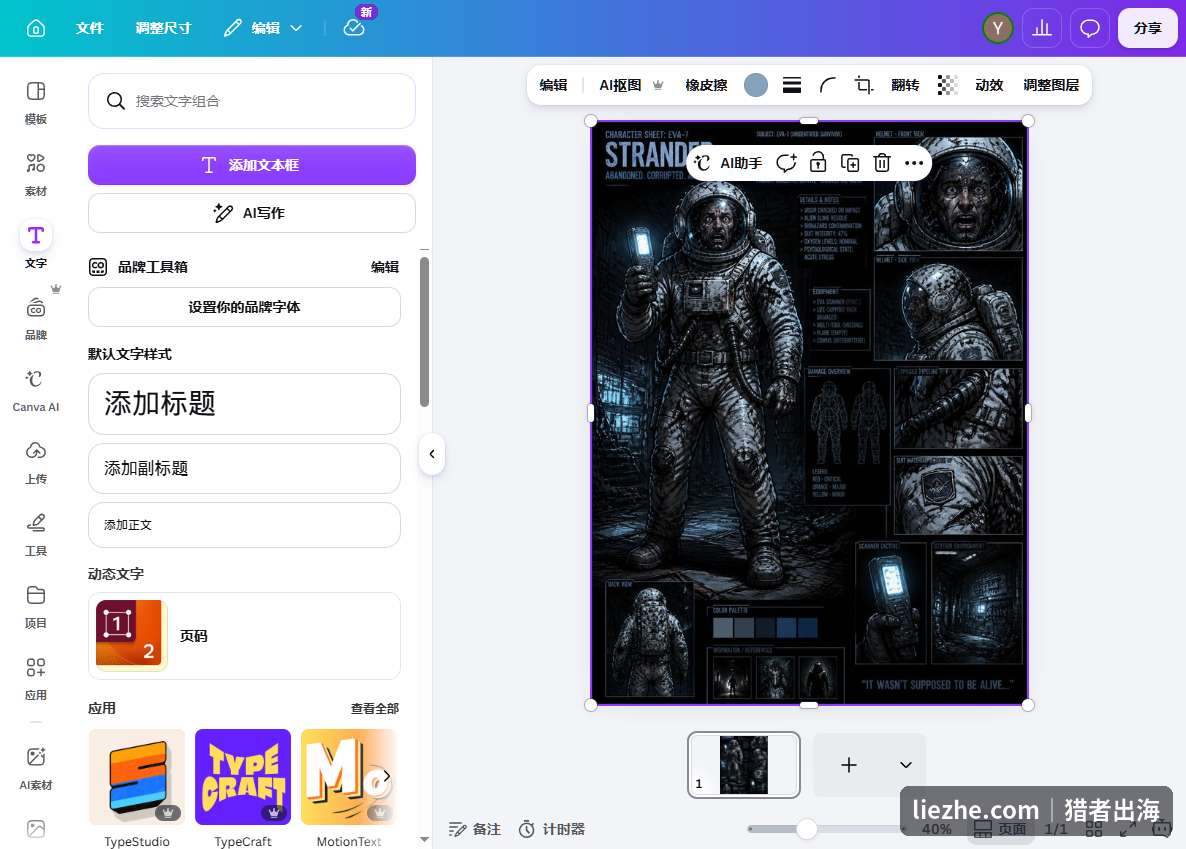
Task: Click 翻转 in the toolbar
Action: click(905, 86)
